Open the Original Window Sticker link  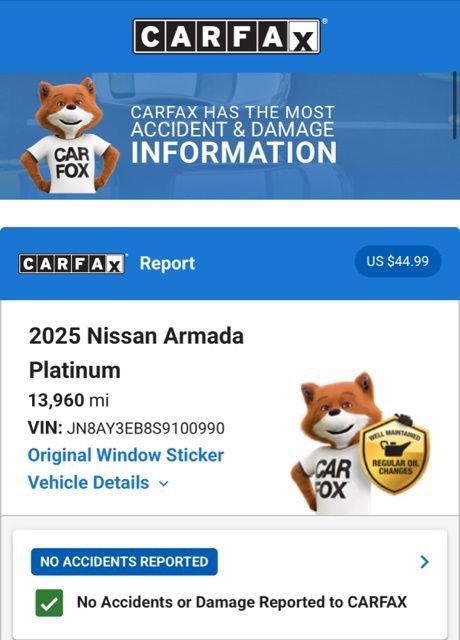pos(126,455)
